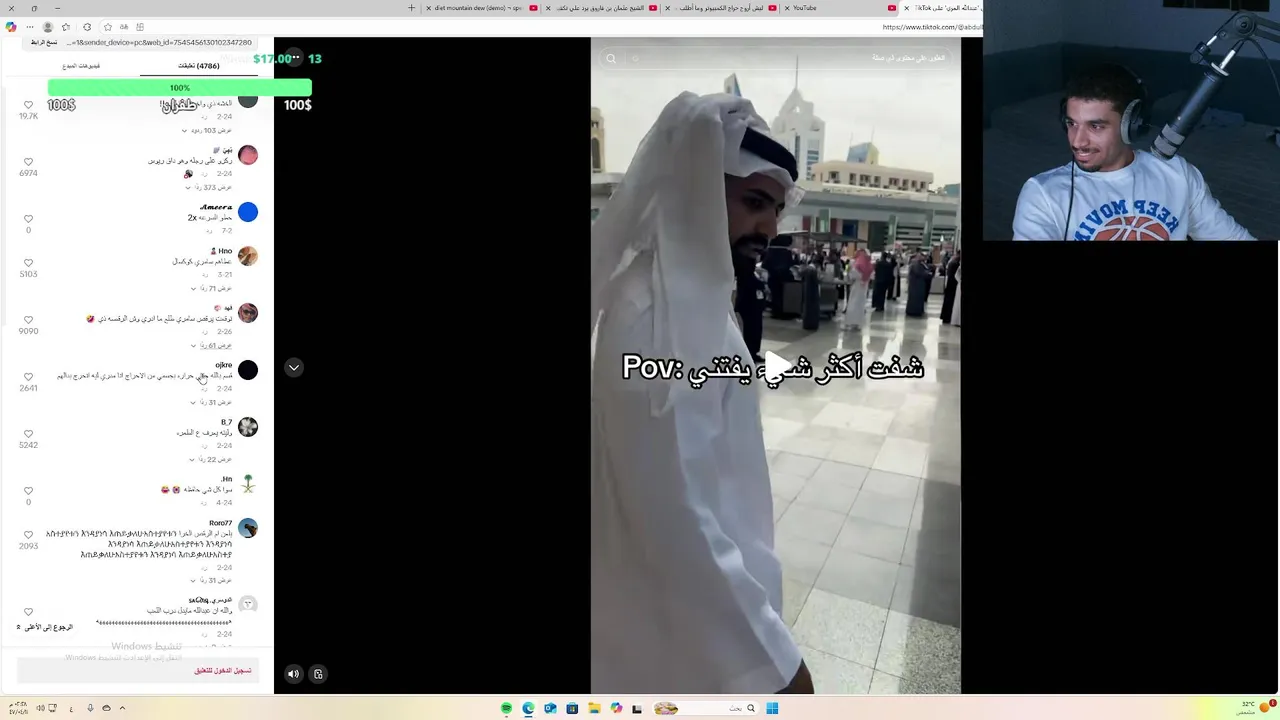Expand the 22 replies under B.7's comment
1280x720 pixels.
(211, 459)
